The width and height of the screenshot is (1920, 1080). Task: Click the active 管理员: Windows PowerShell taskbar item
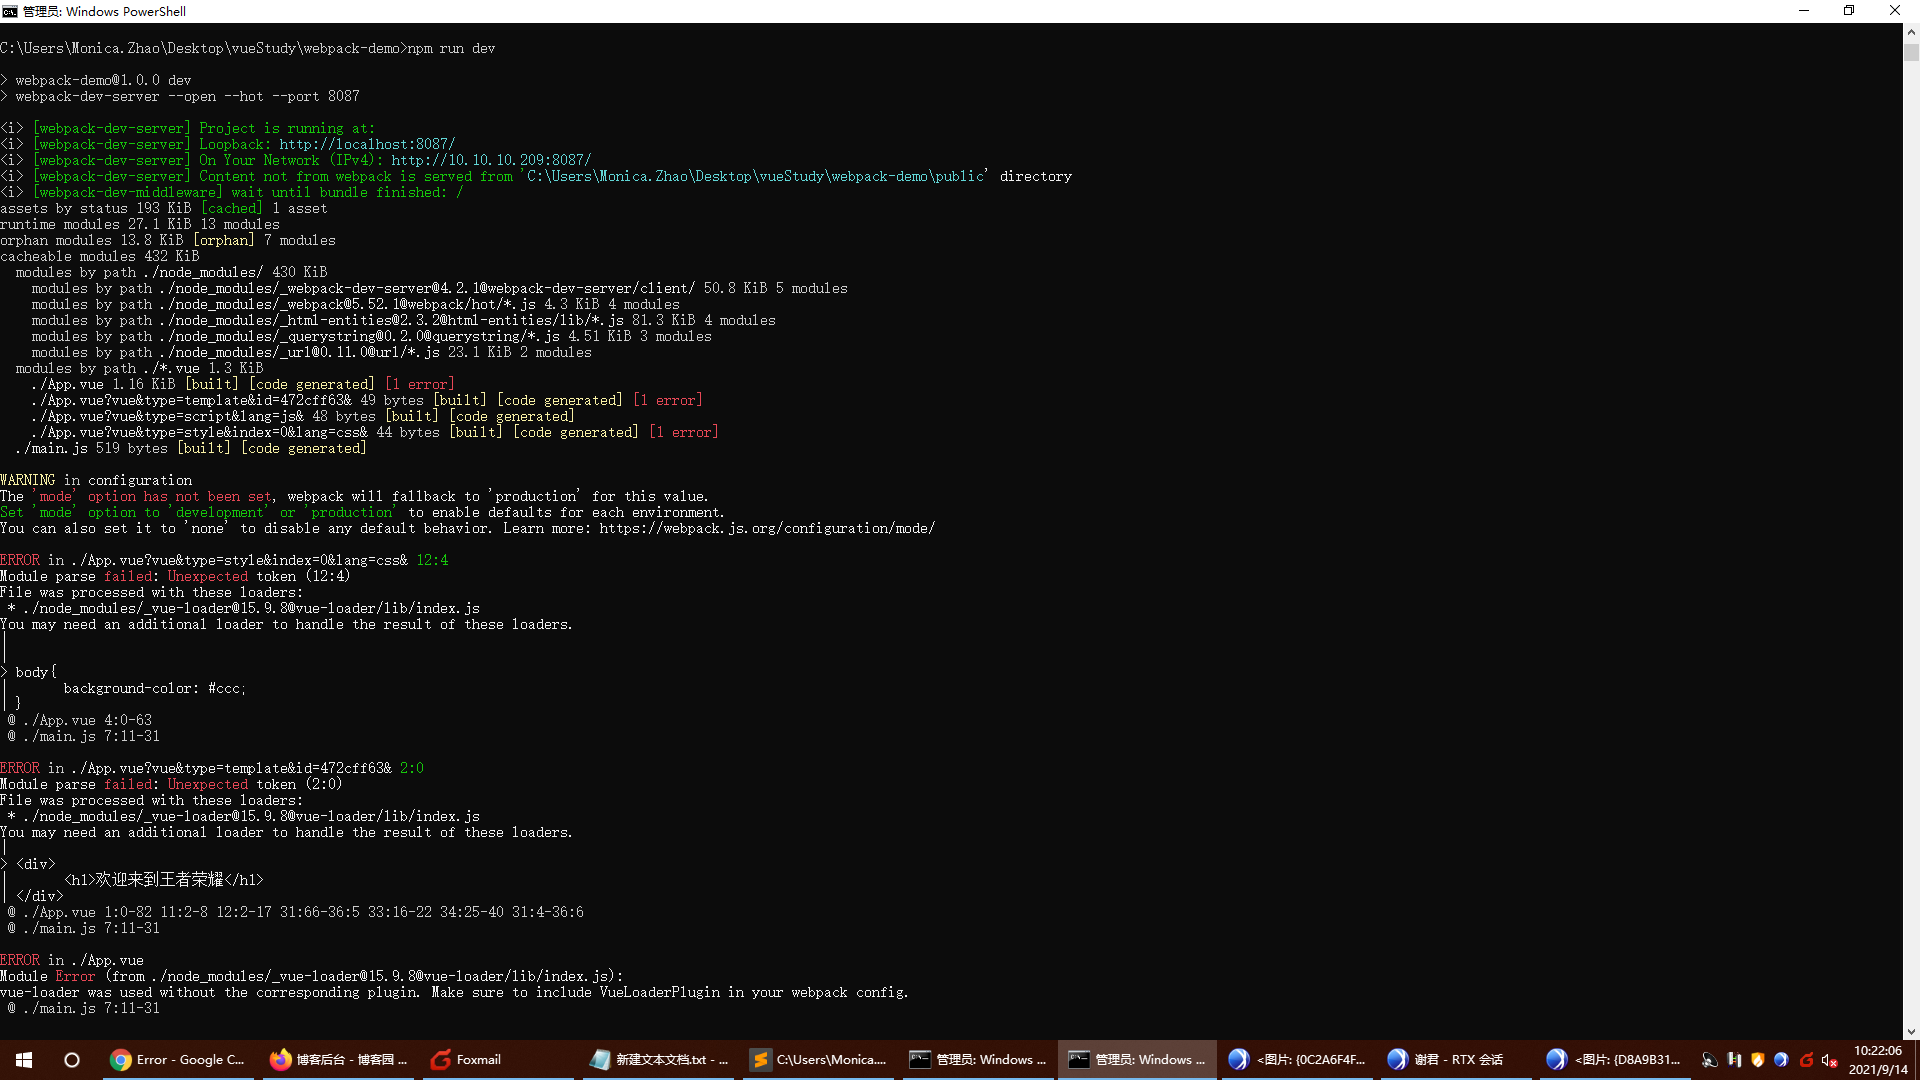pyautogui.click(x=1137, y=1060)
